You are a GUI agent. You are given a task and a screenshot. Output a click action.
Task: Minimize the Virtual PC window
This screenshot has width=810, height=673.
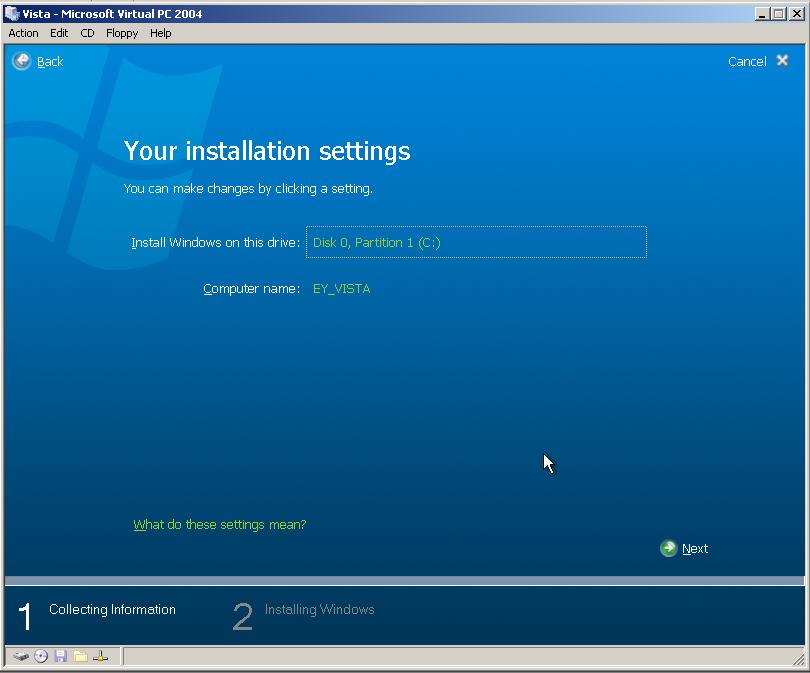[x=761, y=14]
